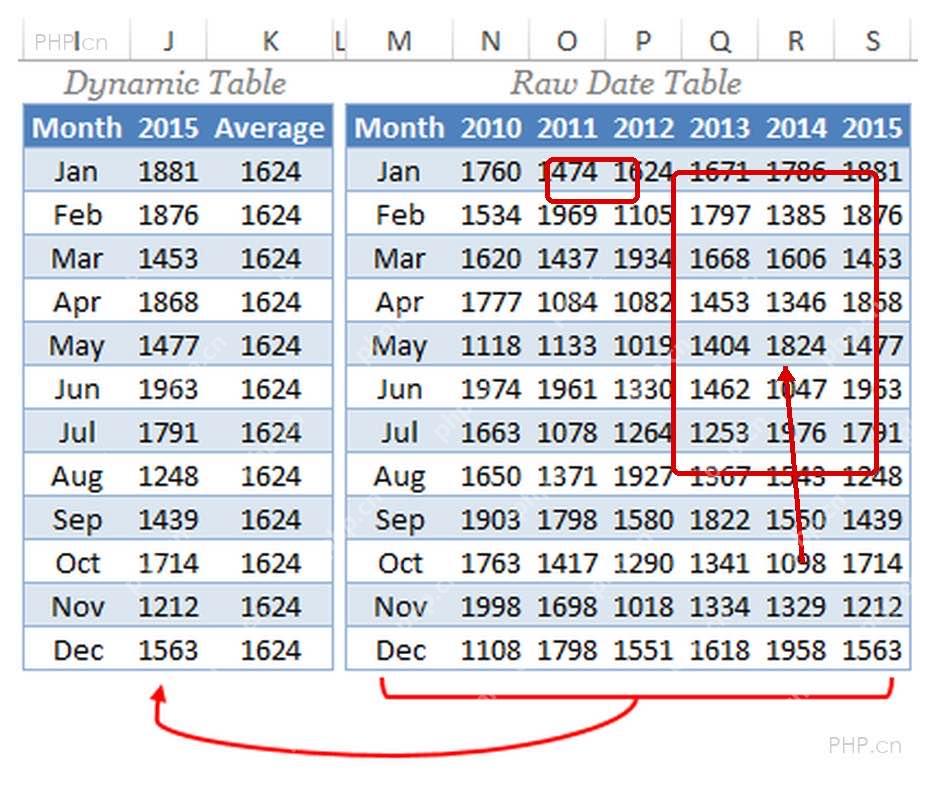Select Apr 2011 value 1084
936x789 pixels.
(x=567, y=302)
